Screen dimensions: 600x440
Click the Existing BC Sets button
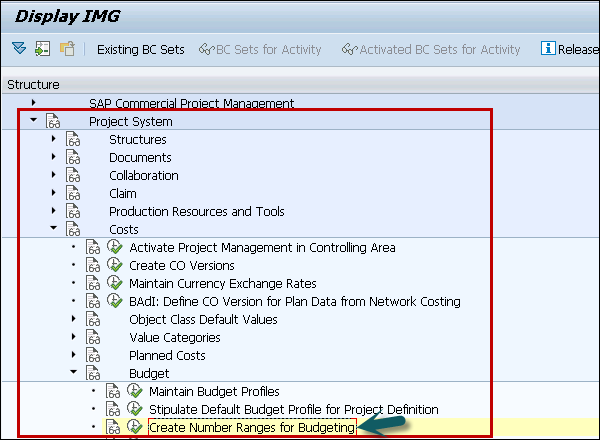(140, 49)
